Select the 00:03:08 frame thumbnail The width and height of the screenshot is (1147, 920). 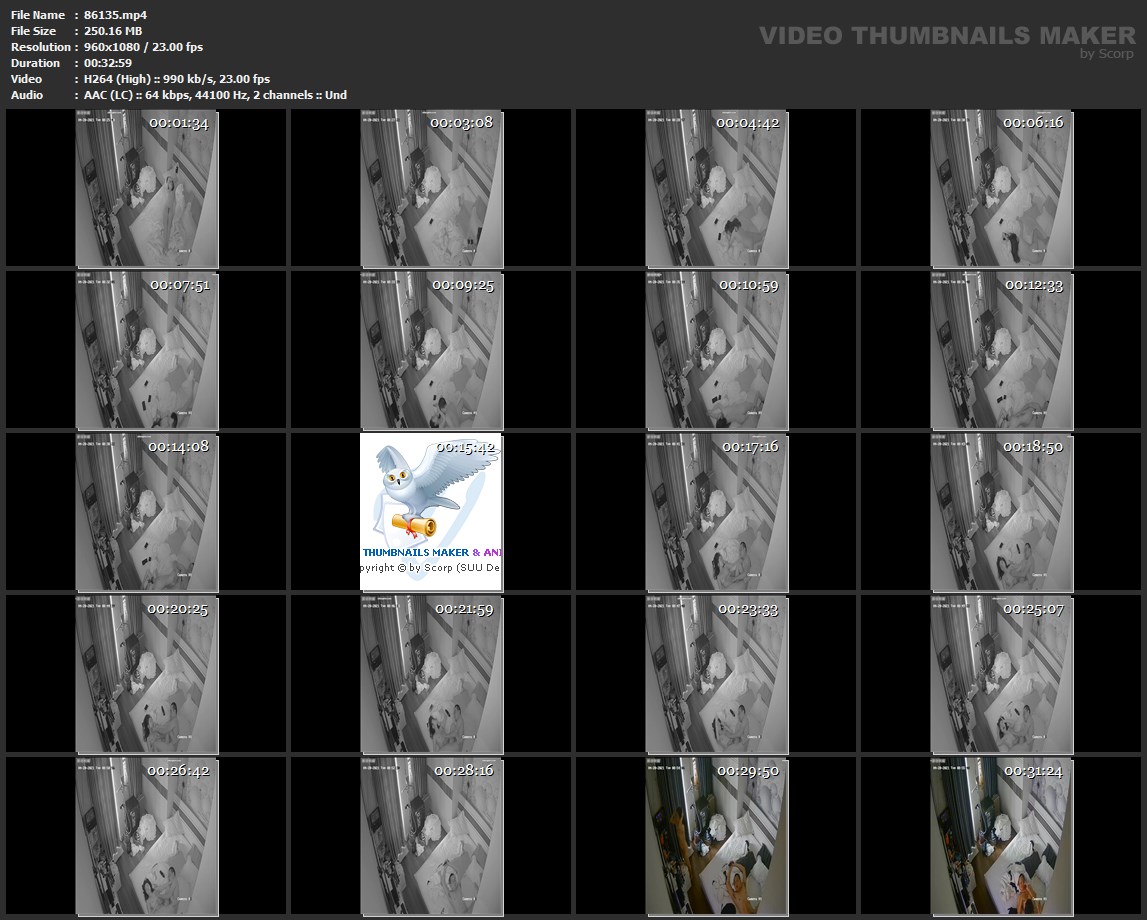pyautogui.click(x=431, y=189)
